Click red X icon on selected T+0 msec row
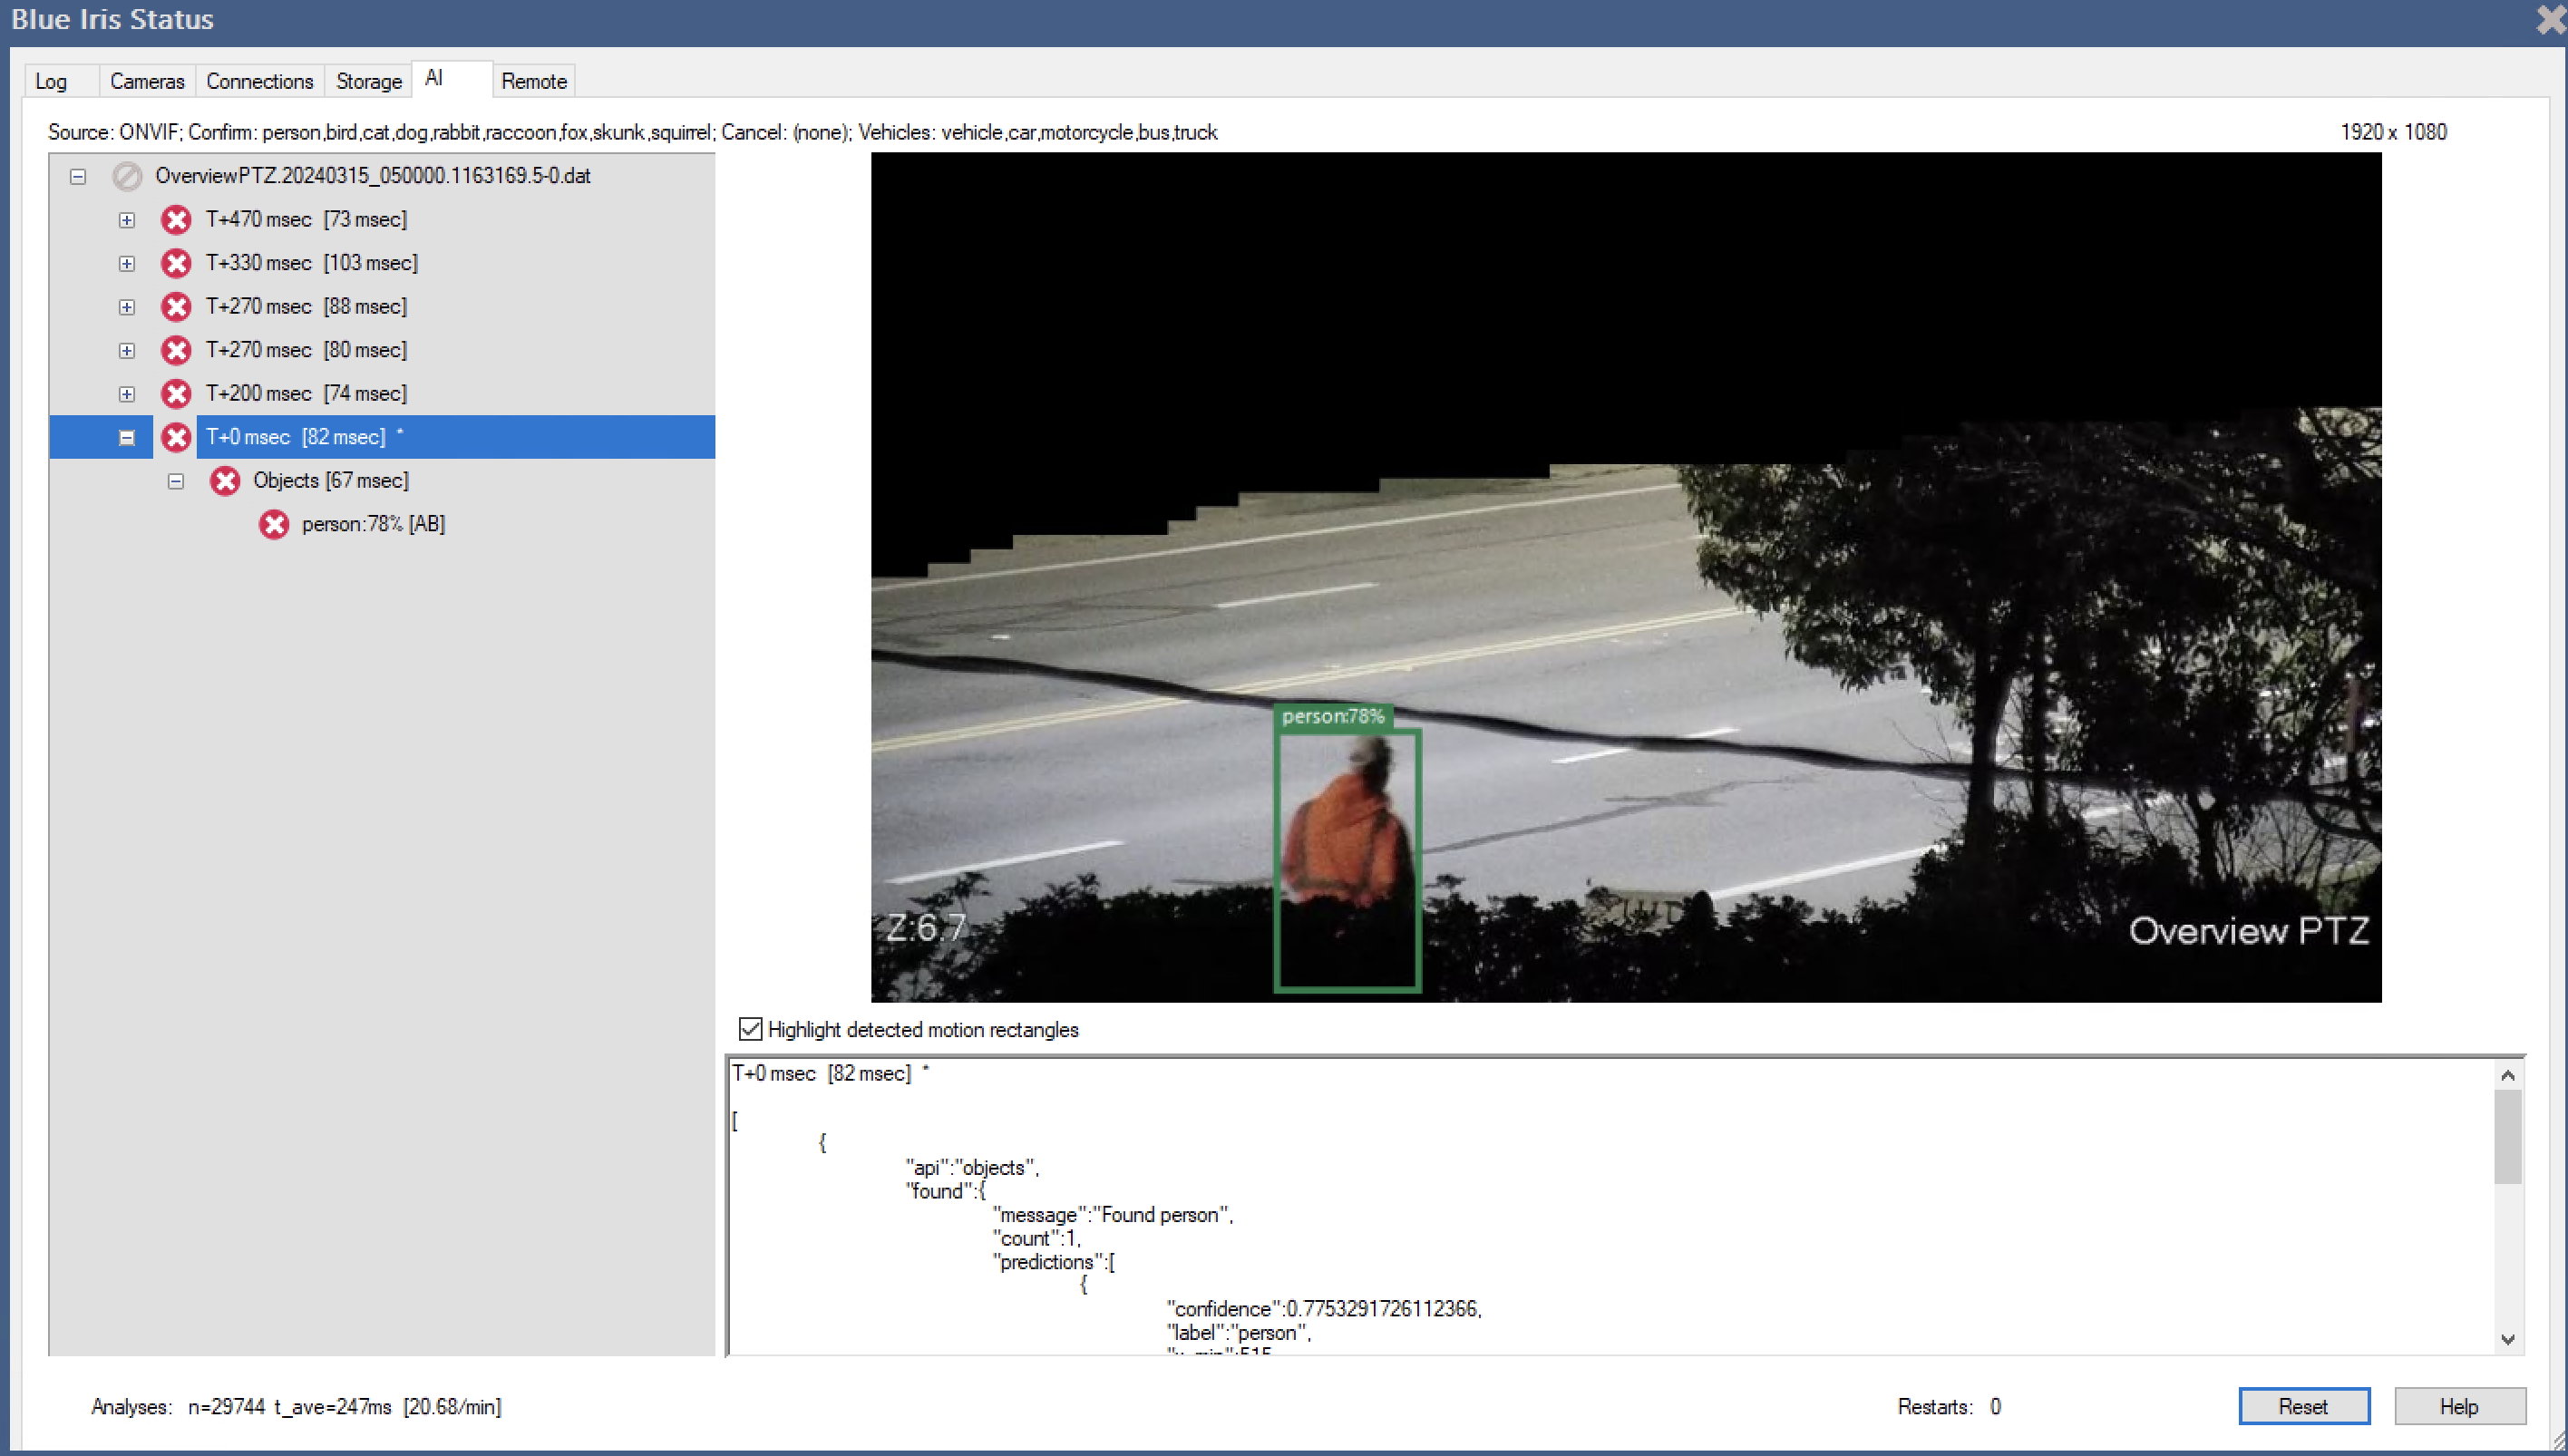The image size is (2568, 1456). pyautogui.click(x=176, y=437)
